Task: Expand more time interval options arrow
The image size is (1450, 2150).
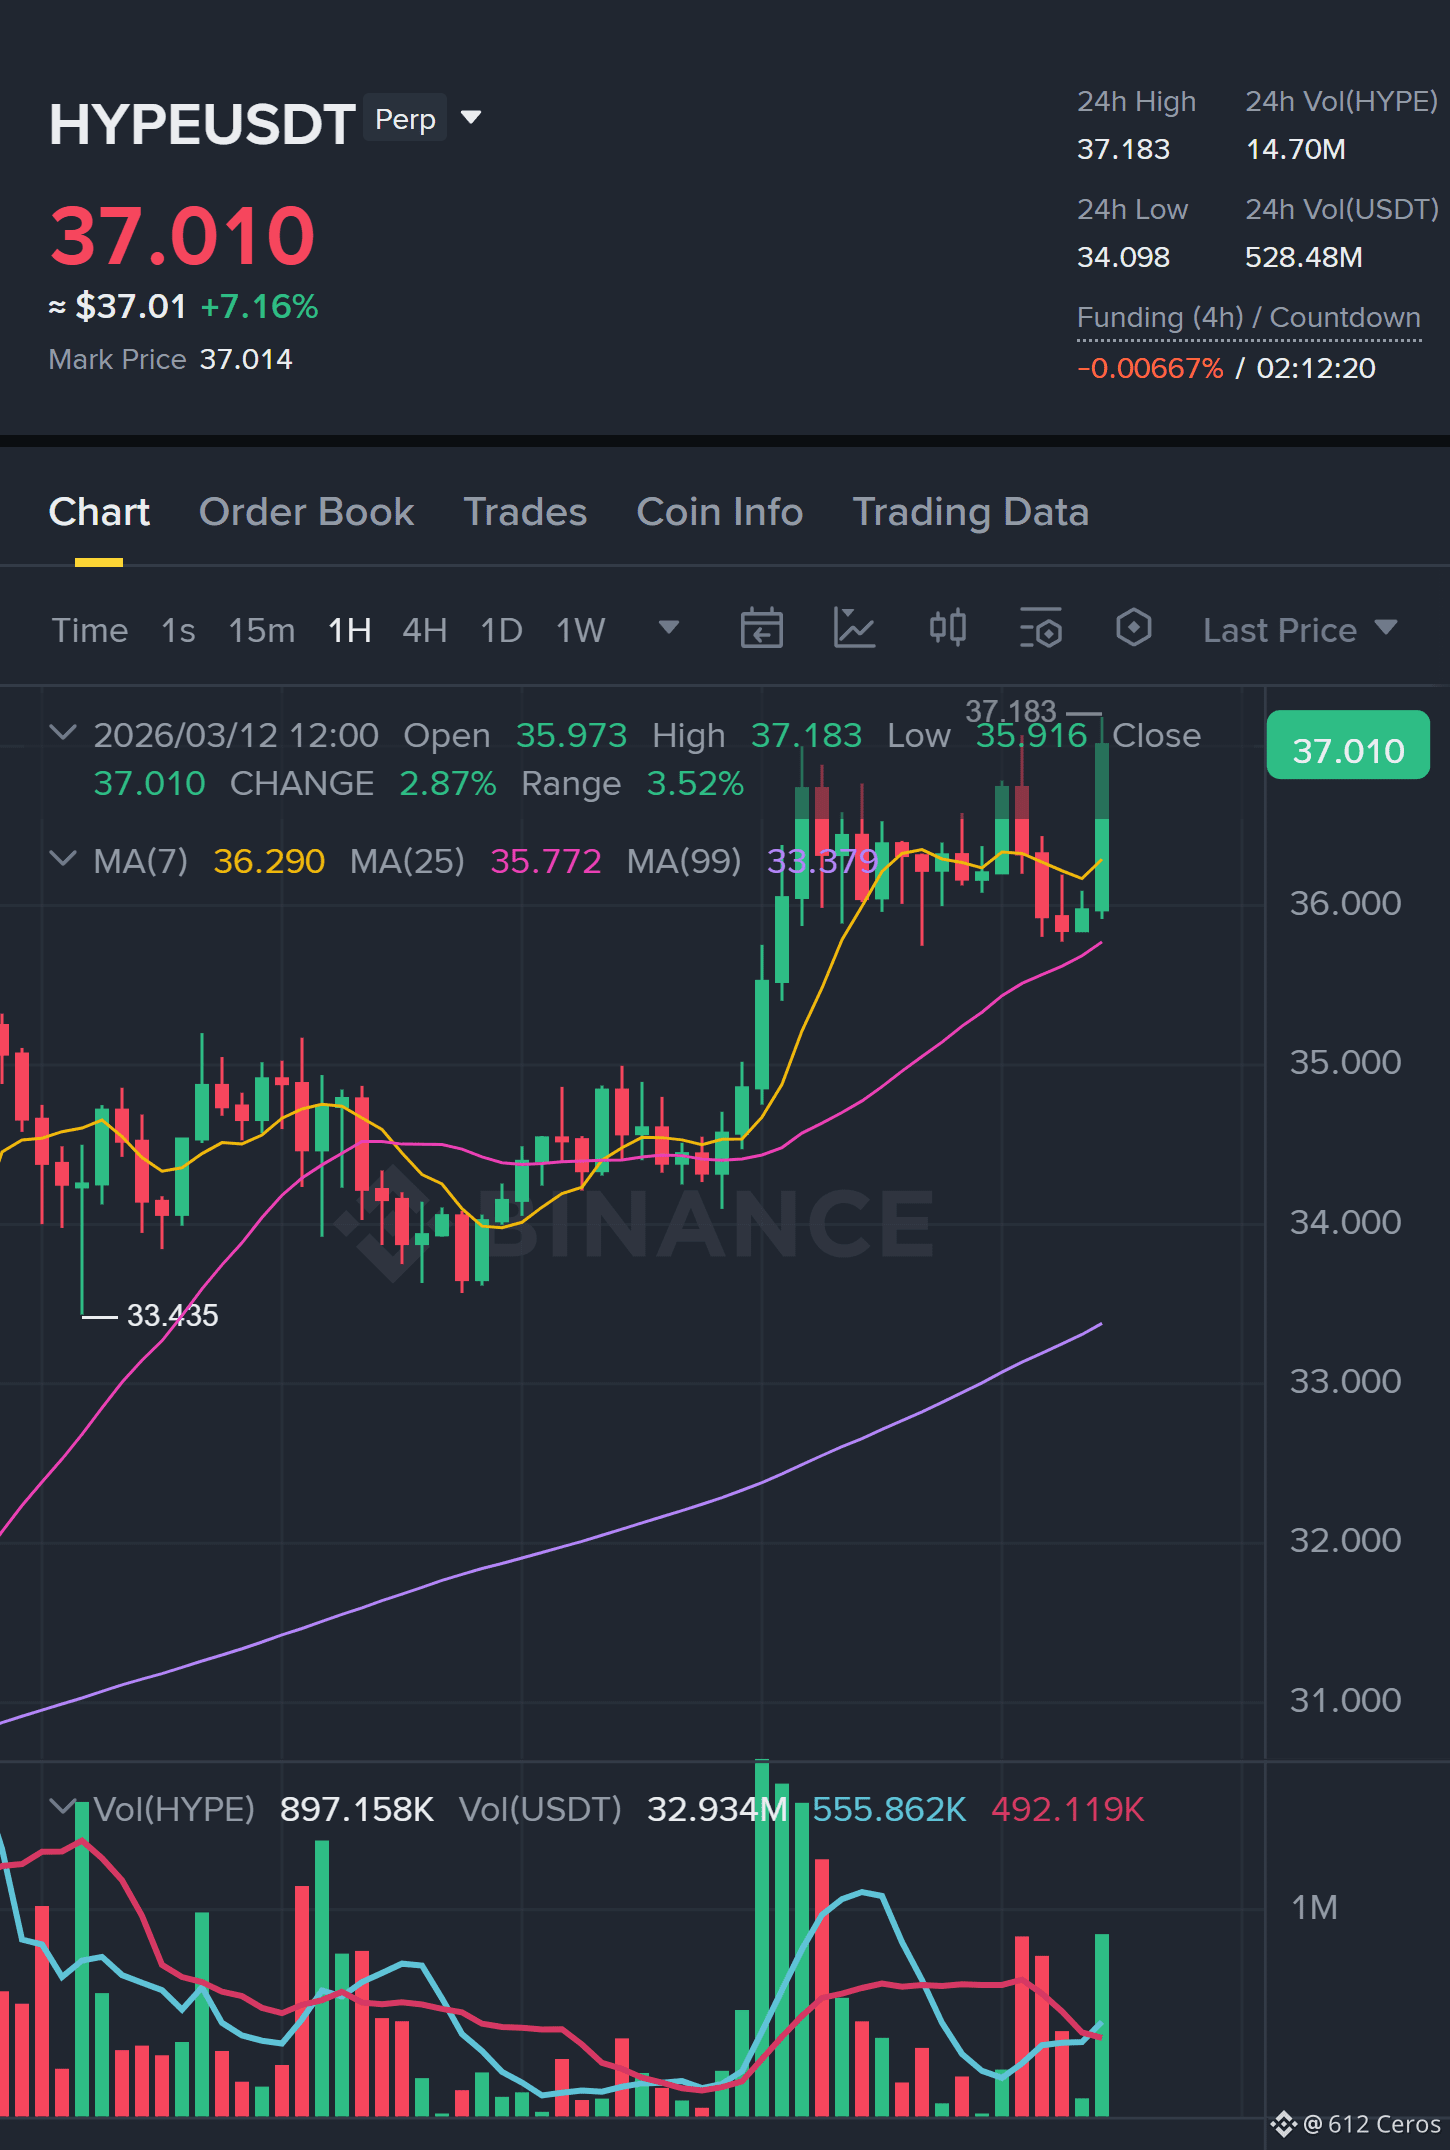Action: pos(668,628)
